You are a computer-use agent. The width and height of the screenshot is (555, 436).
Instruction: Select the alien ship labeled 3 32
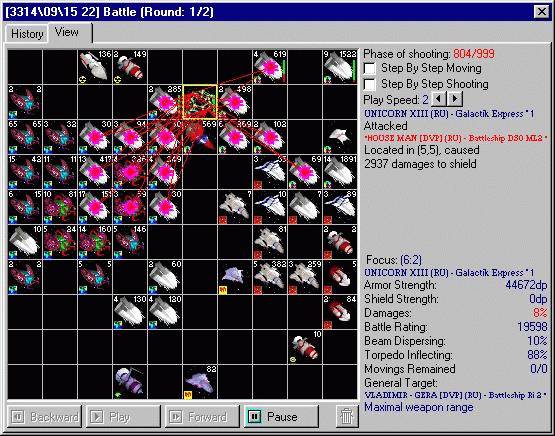click(x=60, y=137)
